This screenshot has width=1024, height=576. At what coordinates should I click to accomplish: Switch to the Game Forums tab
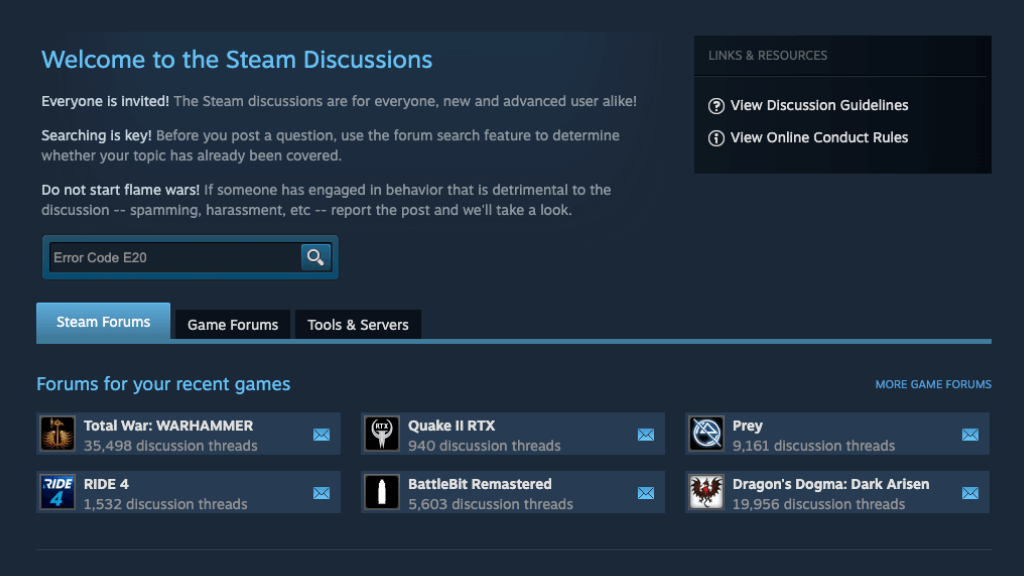[x=233, y=324]
